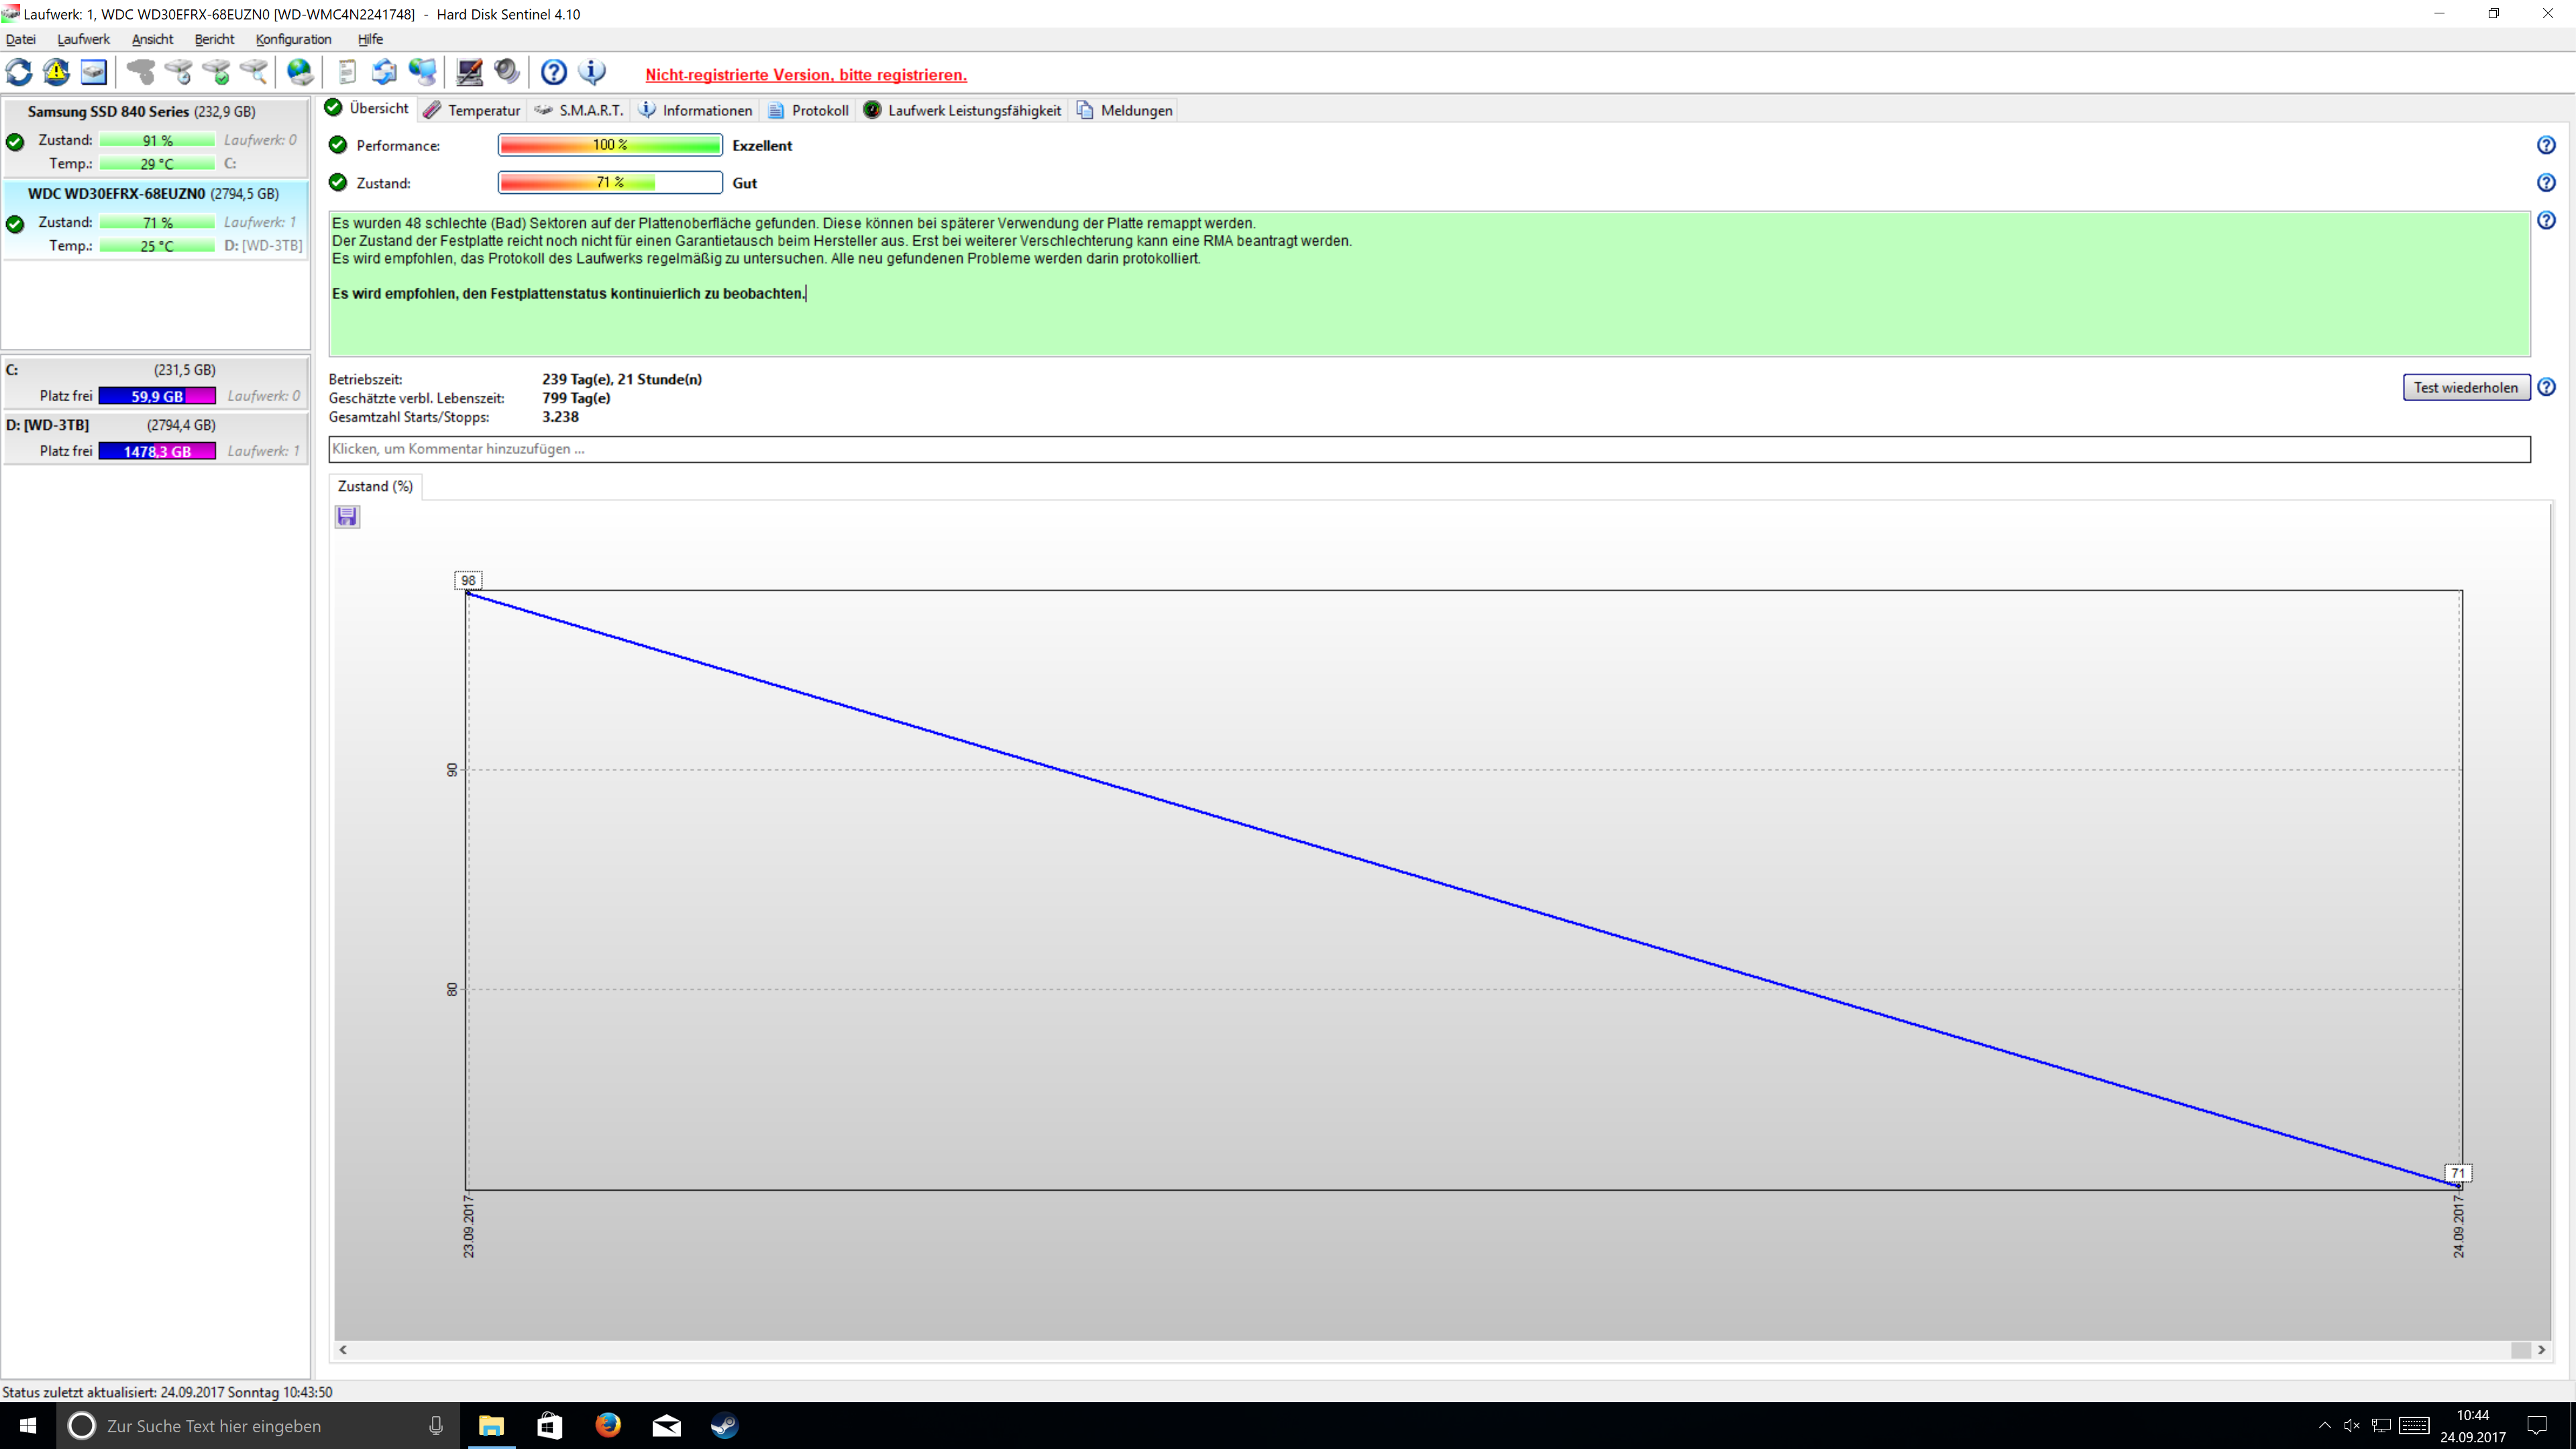Click the Nicht-registrierte Version registration link
Viewport: 2576px width, 1449px height.
805,75
